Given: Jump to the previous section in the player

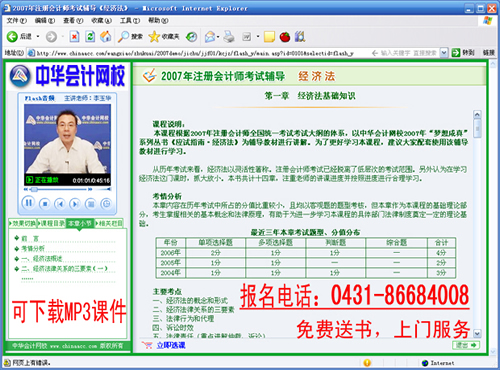Looking at the screenshot, I should click(60, 203).
